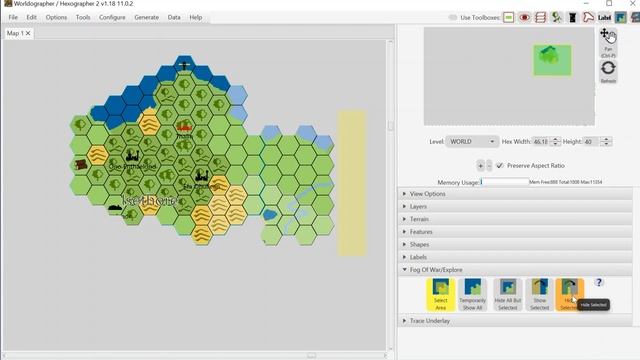Click the map's horizontal scrollbar thumb

point(311,356)
